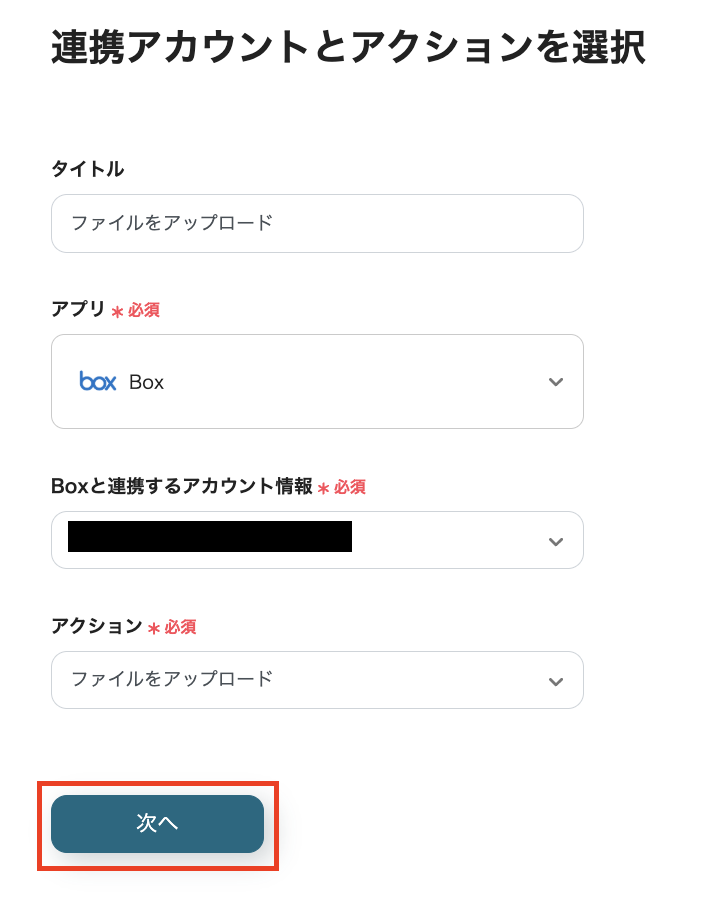Focus the タイトル text input field
Viewport: 724px width, 910px height.
tap(317, 223)
